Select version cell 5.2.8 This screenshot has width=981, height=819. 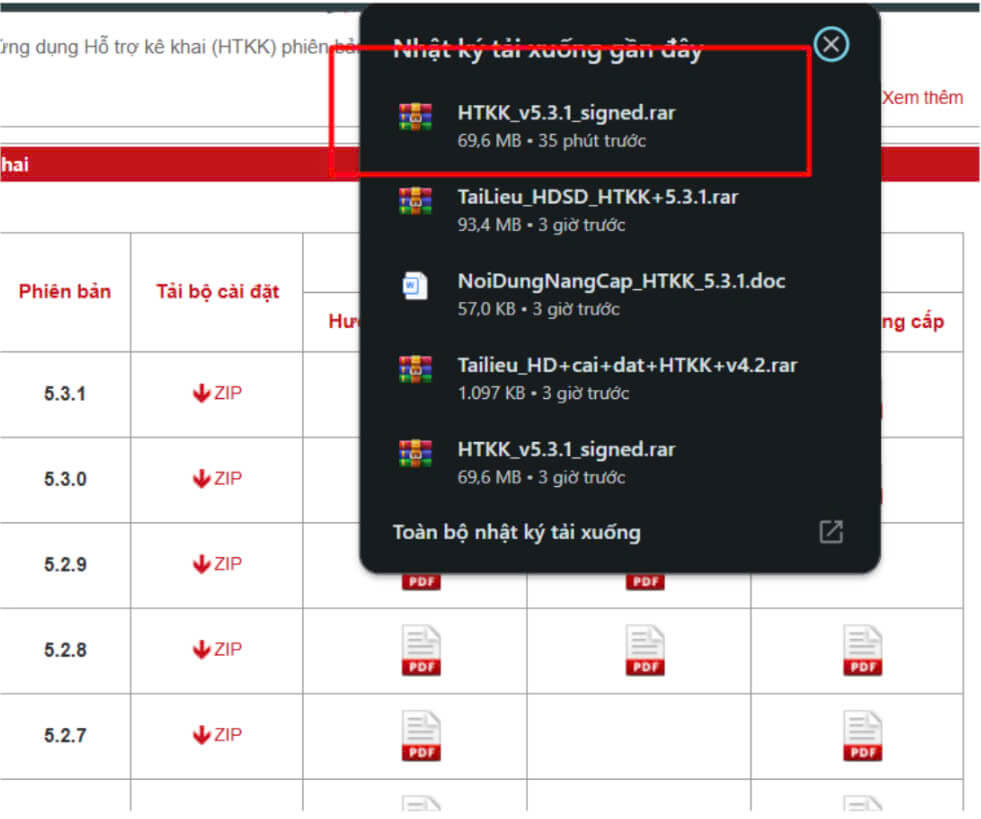[x=65, y=650]
